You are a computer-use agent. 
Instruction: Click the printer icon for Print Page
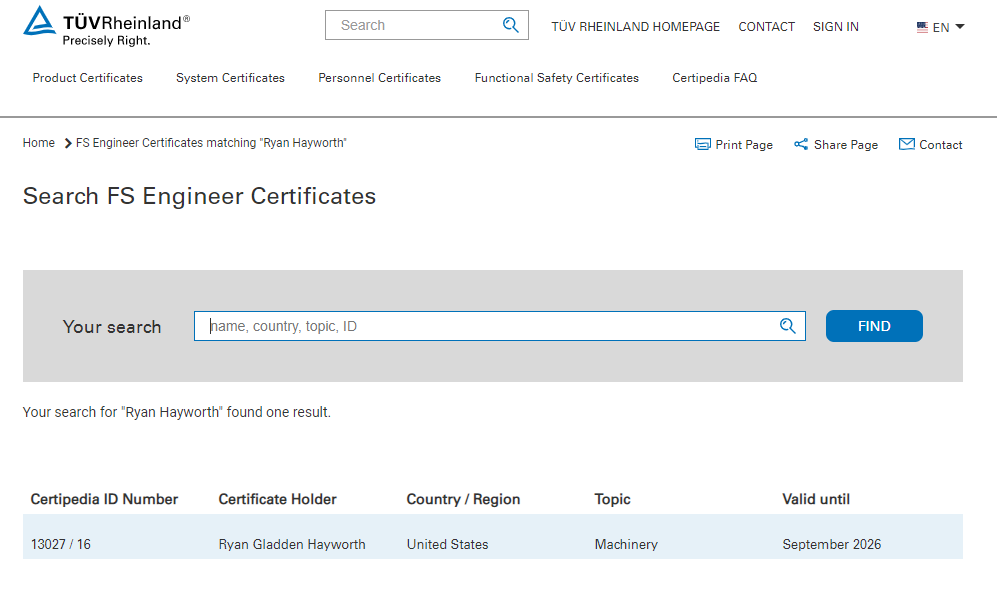pos(703,144)
